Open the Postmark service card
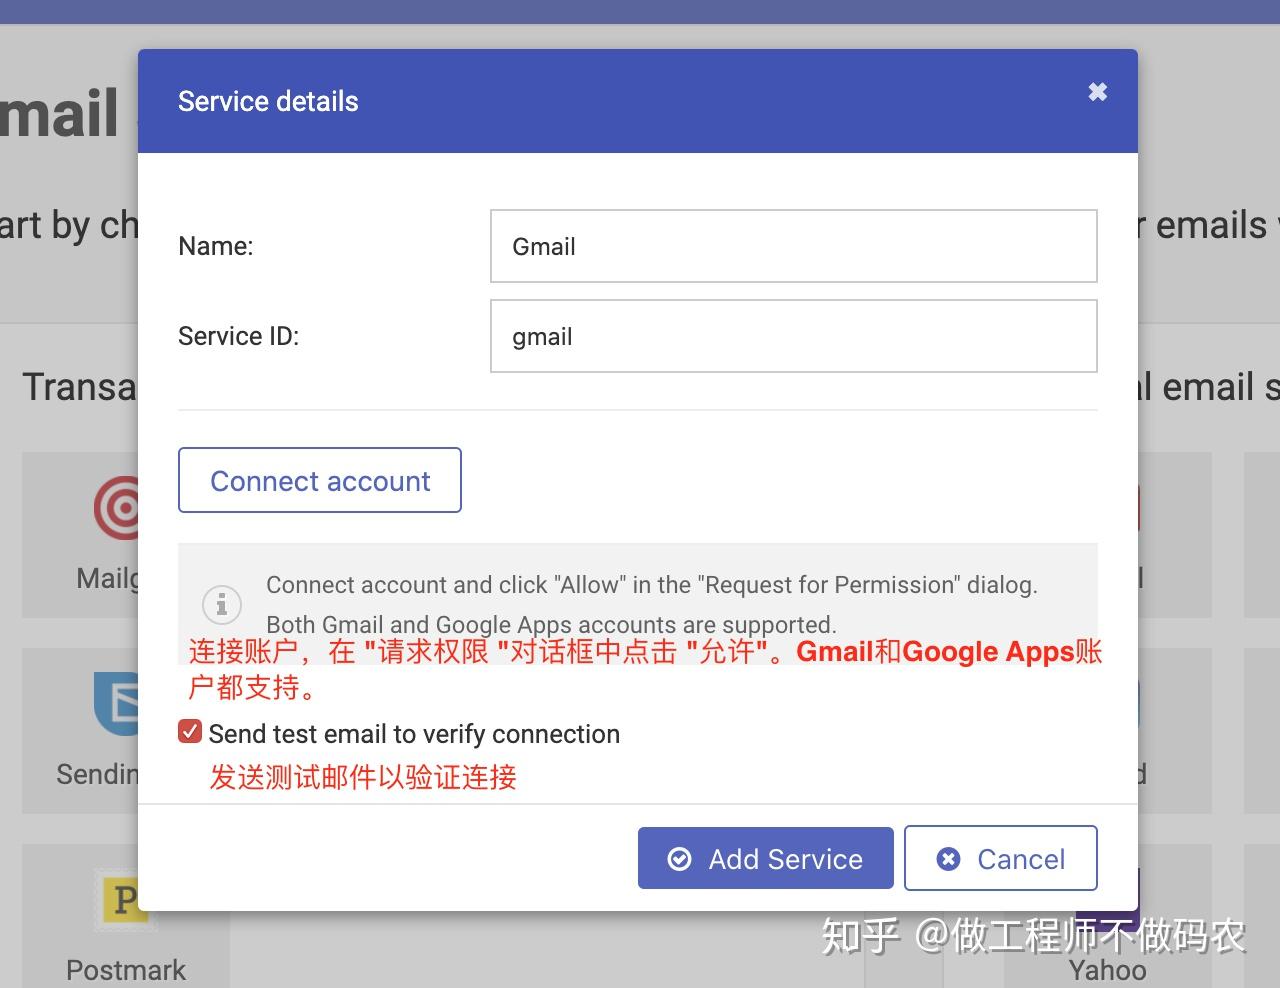 click(124, 915)
